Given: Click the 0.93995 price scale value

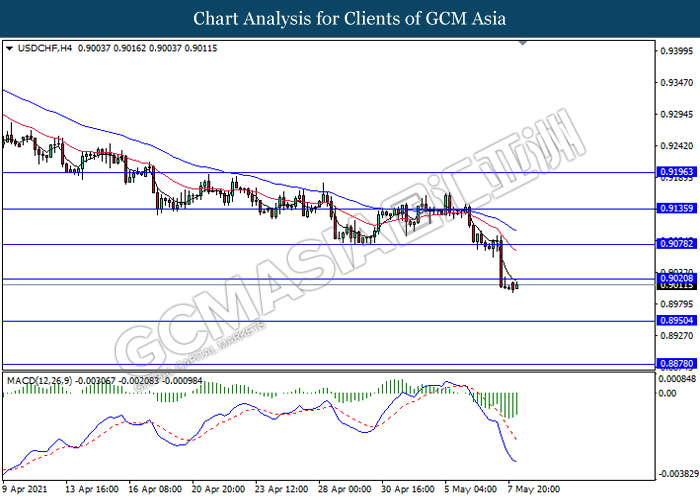Looking at the screenshot, I should coord(677,51).
